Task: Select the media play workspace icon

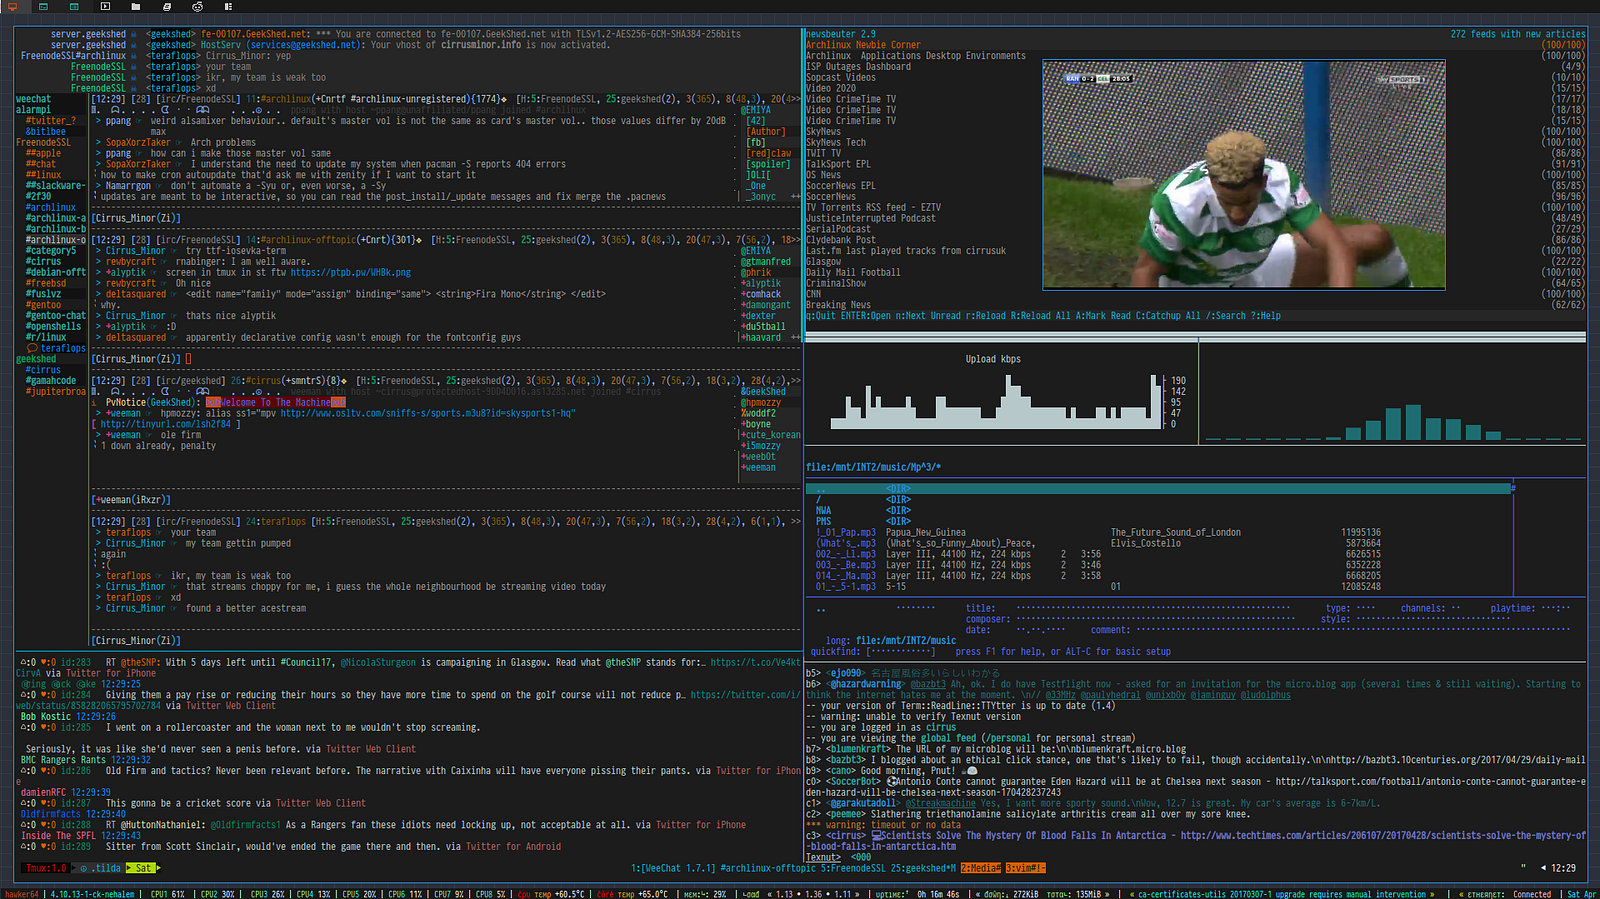Action: pyautogui.click(x=105, y=6)
